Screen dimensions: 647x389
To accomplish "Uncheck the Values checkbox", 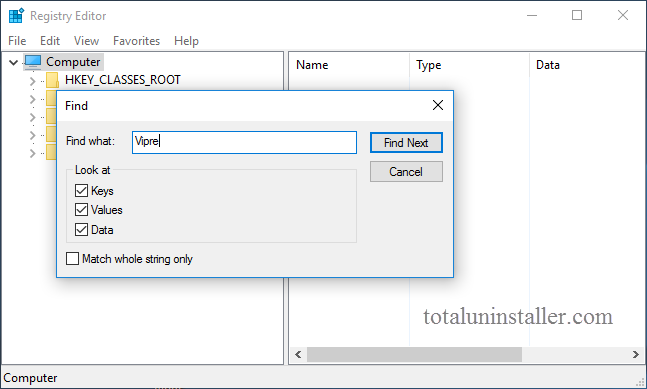I will [x=81, y=210].
